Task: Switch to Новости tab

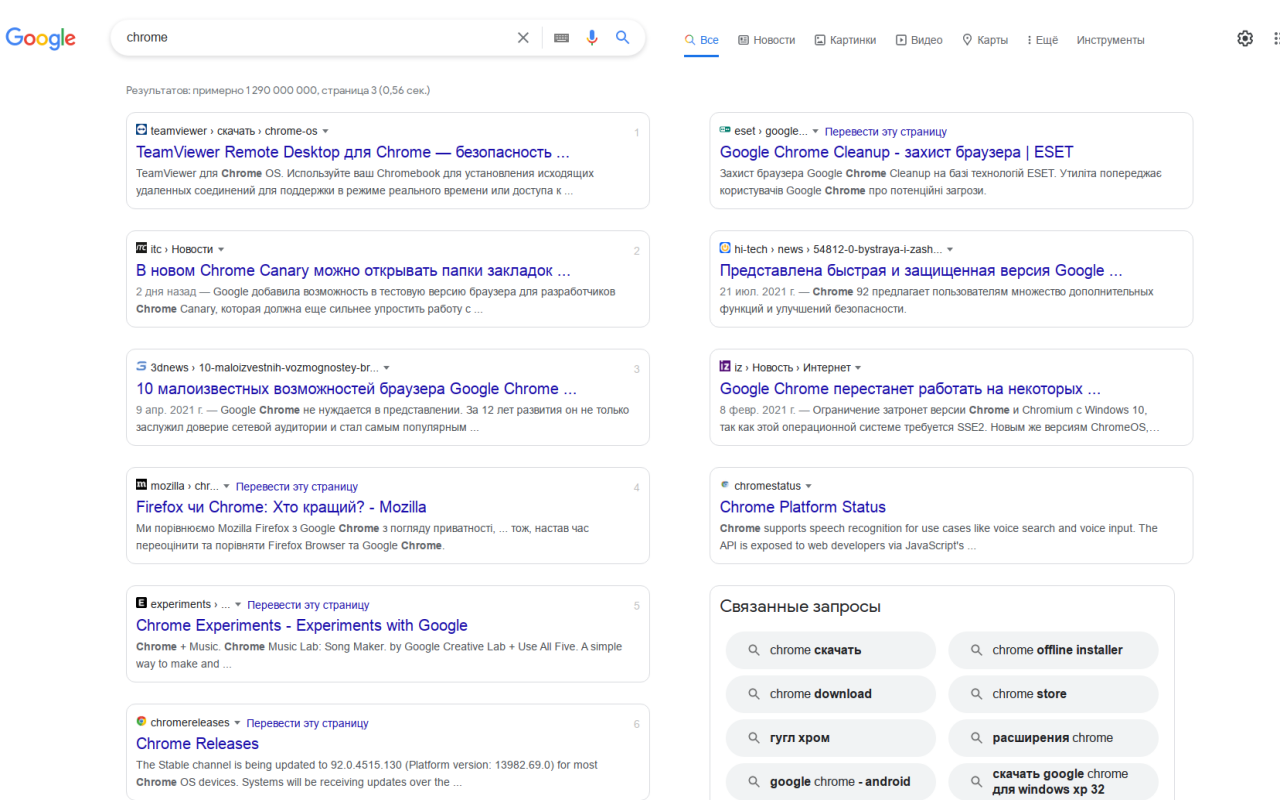Action: pos(766,40)
